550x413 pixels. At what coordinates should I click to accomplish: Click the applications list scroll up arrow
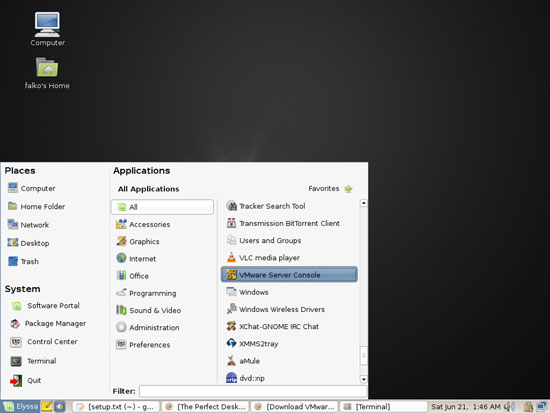pyautogui.click(x=364, y=203)
